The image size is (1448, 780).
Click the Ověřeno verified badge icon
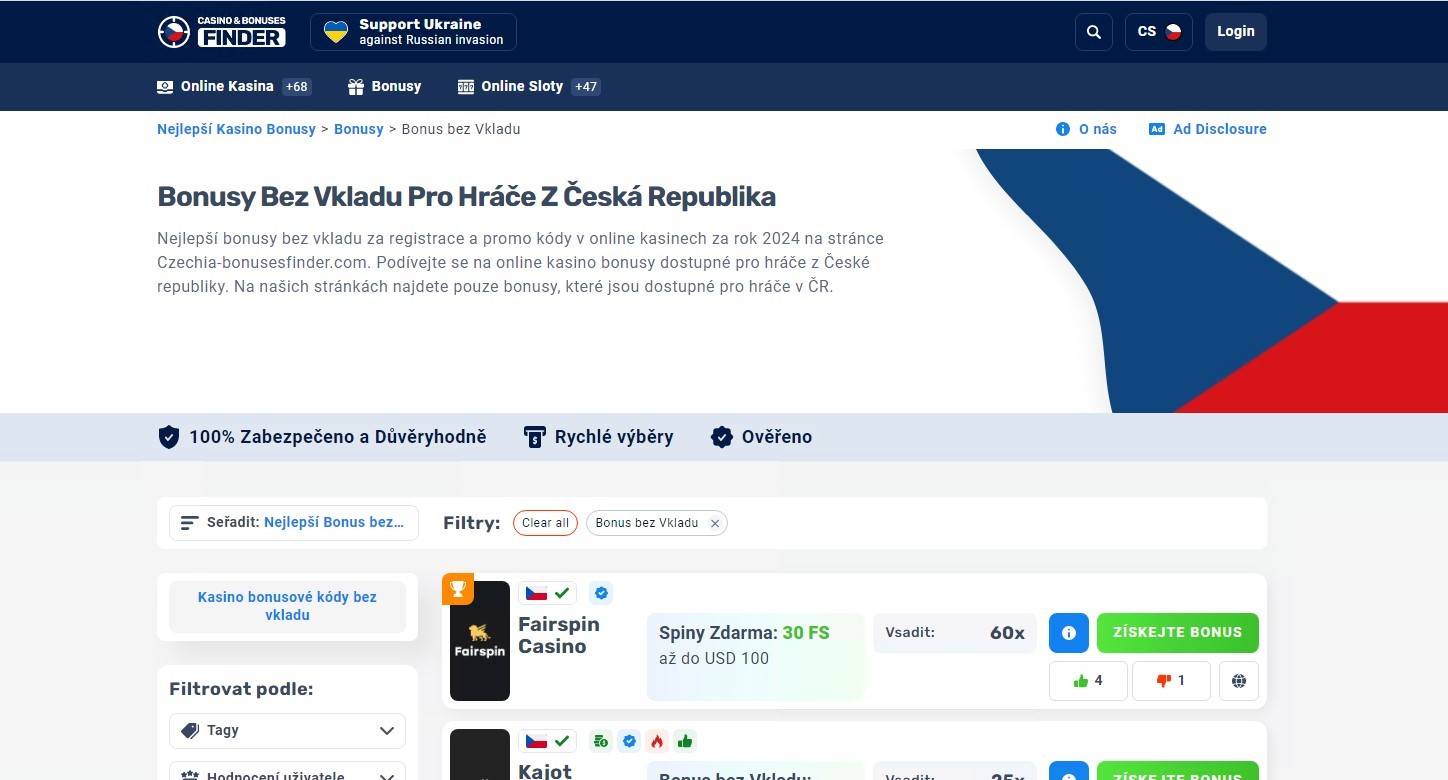[x=722, y=437]
